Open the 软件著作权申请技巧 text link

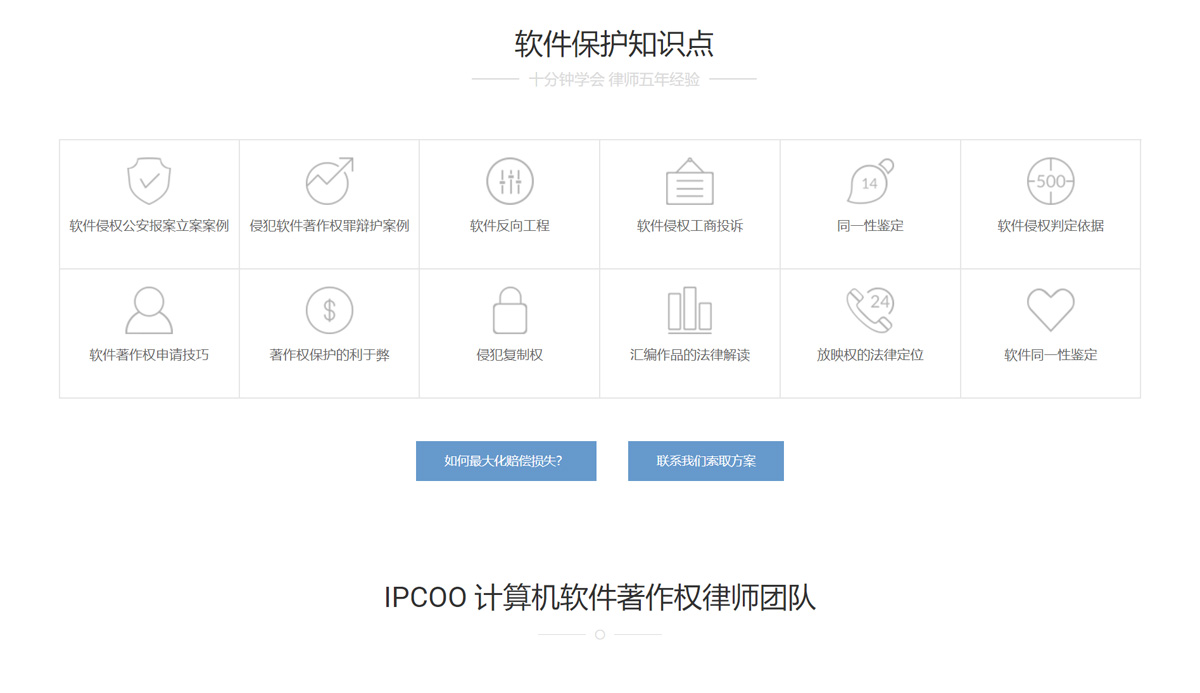click(x=149, y=355)
